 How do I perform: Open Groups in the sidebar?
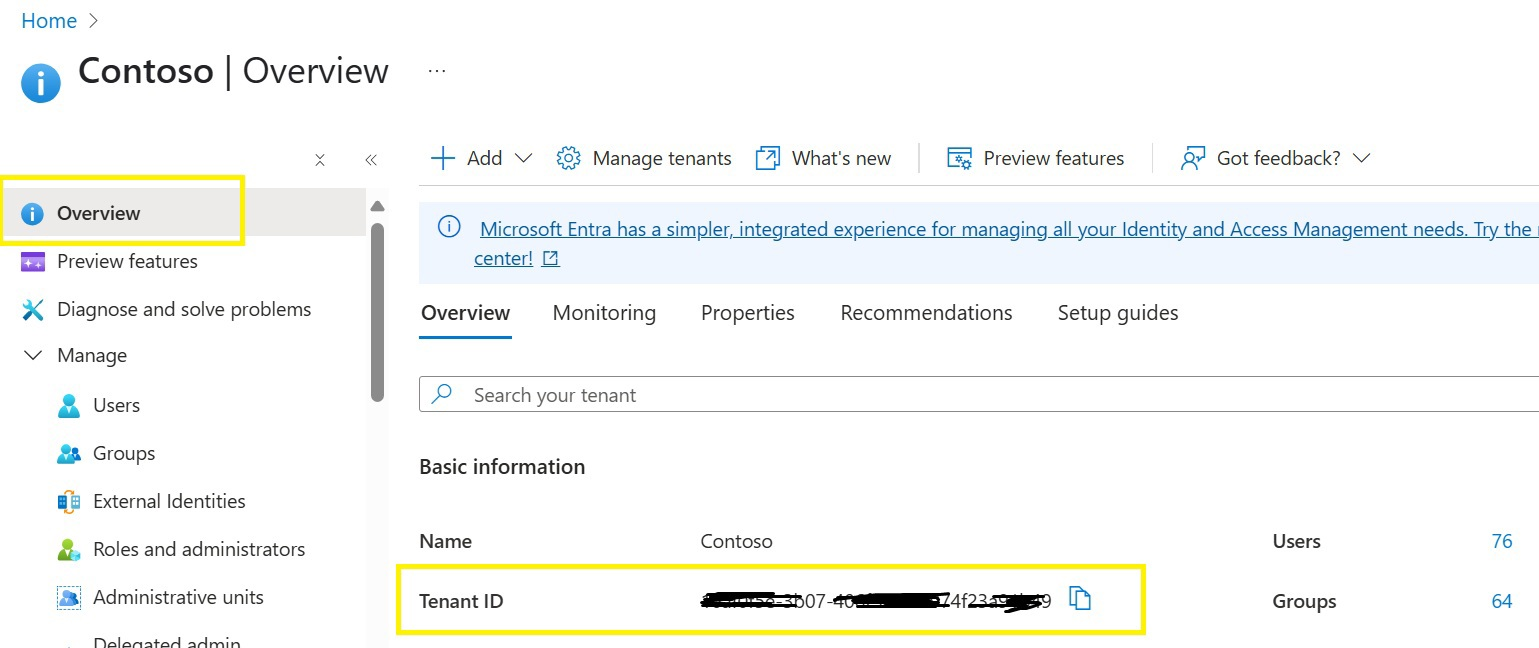(124, 453)
